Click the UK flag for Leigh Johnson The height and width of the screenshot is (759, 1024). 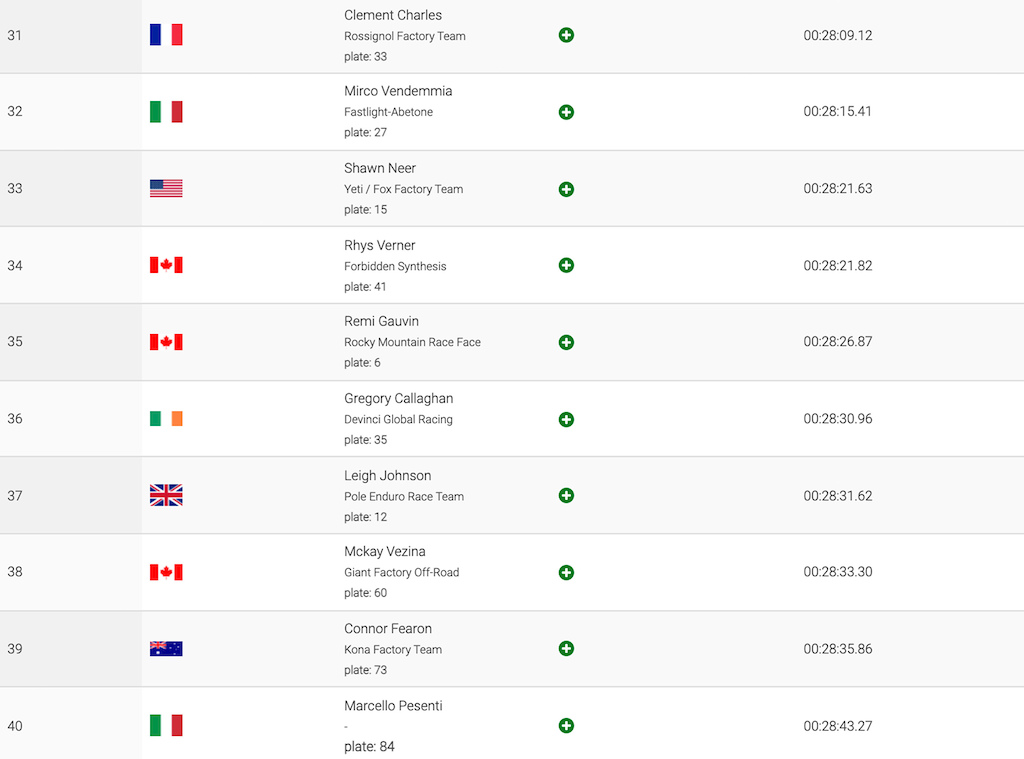166,495
